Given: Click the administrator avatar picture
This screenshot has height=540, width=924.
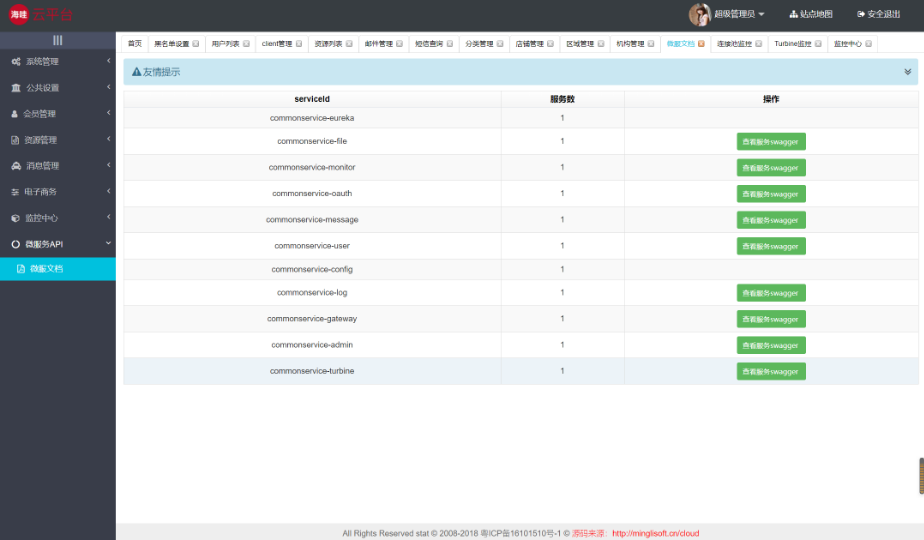Looking at the screenshot, I should pos(699,14).
